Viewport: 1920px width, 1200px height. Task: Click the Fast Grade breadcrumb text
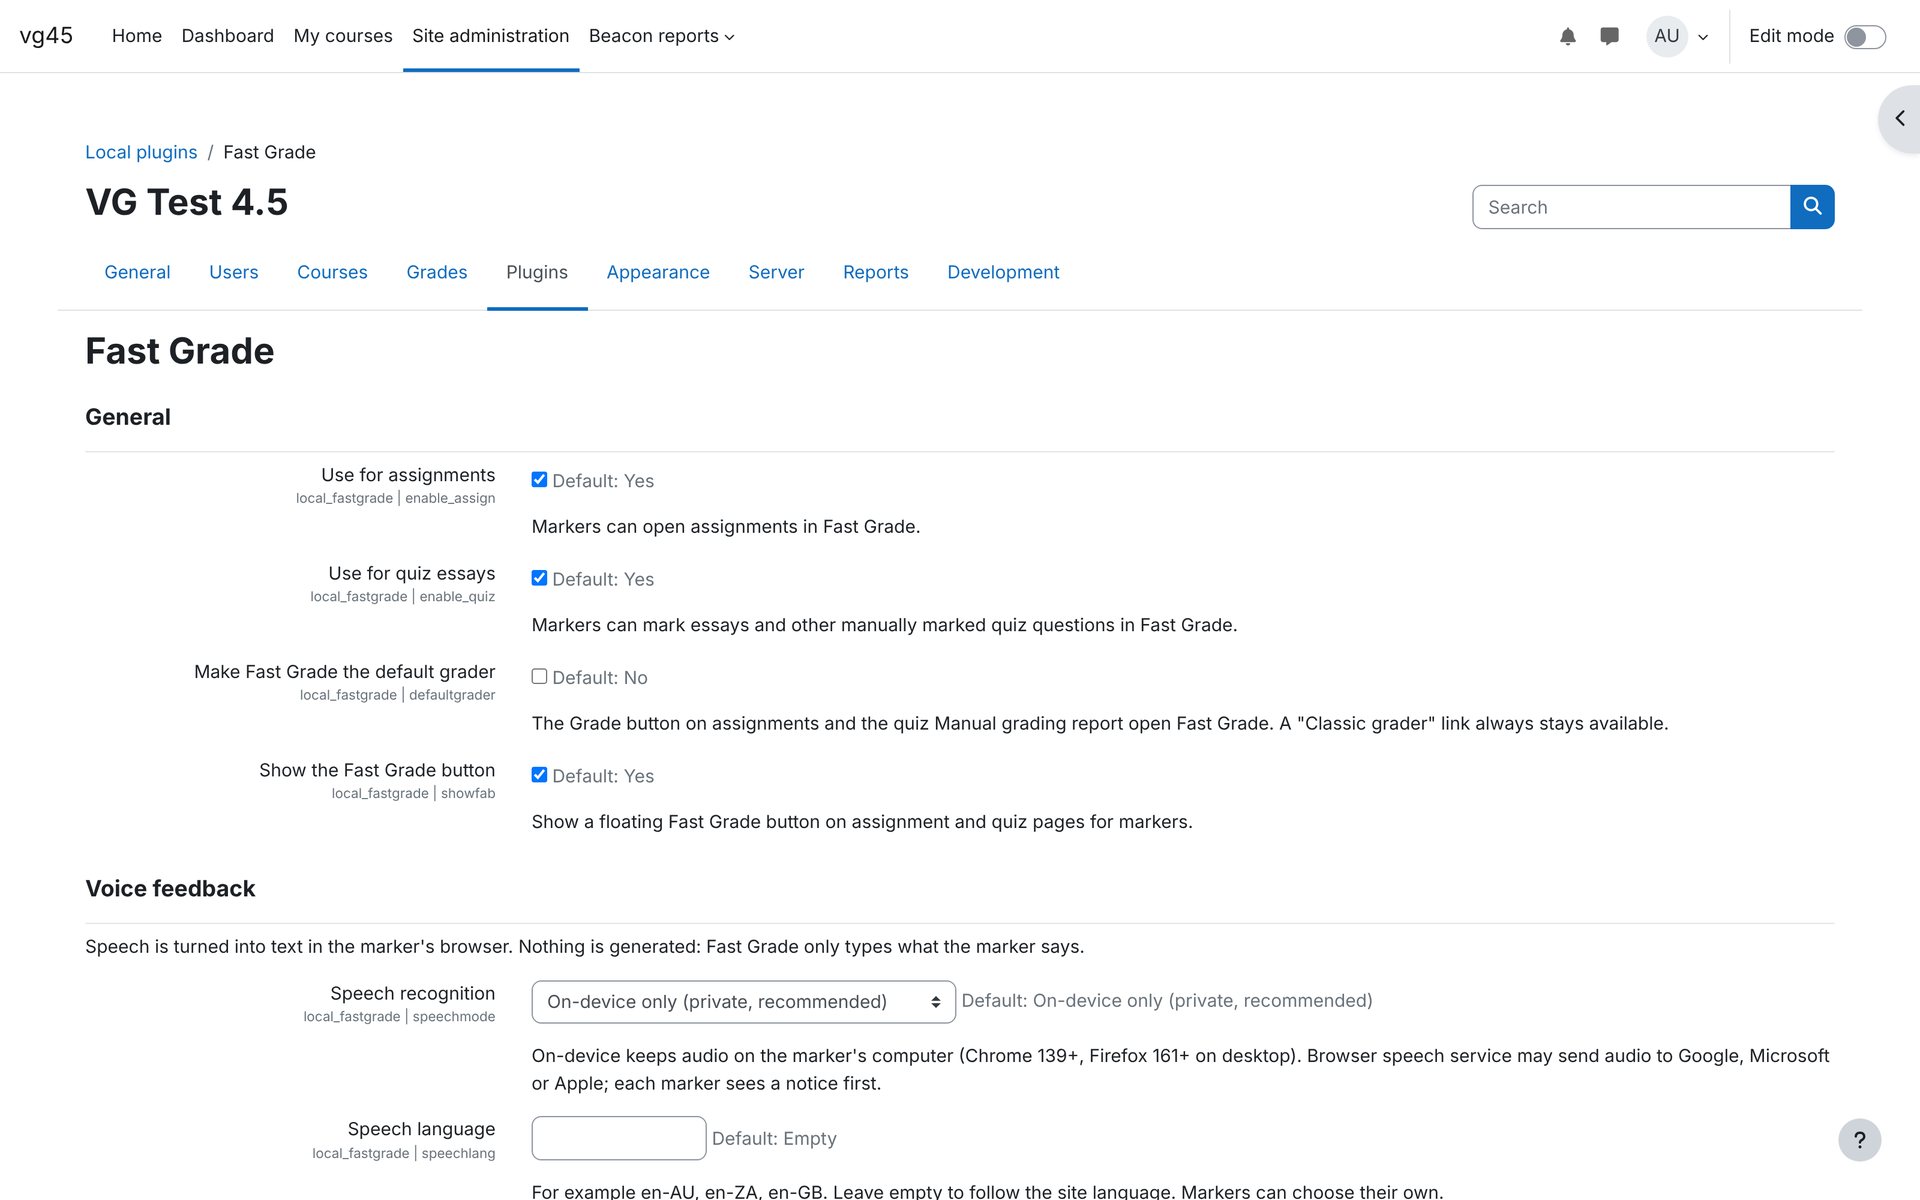point(269,152)
